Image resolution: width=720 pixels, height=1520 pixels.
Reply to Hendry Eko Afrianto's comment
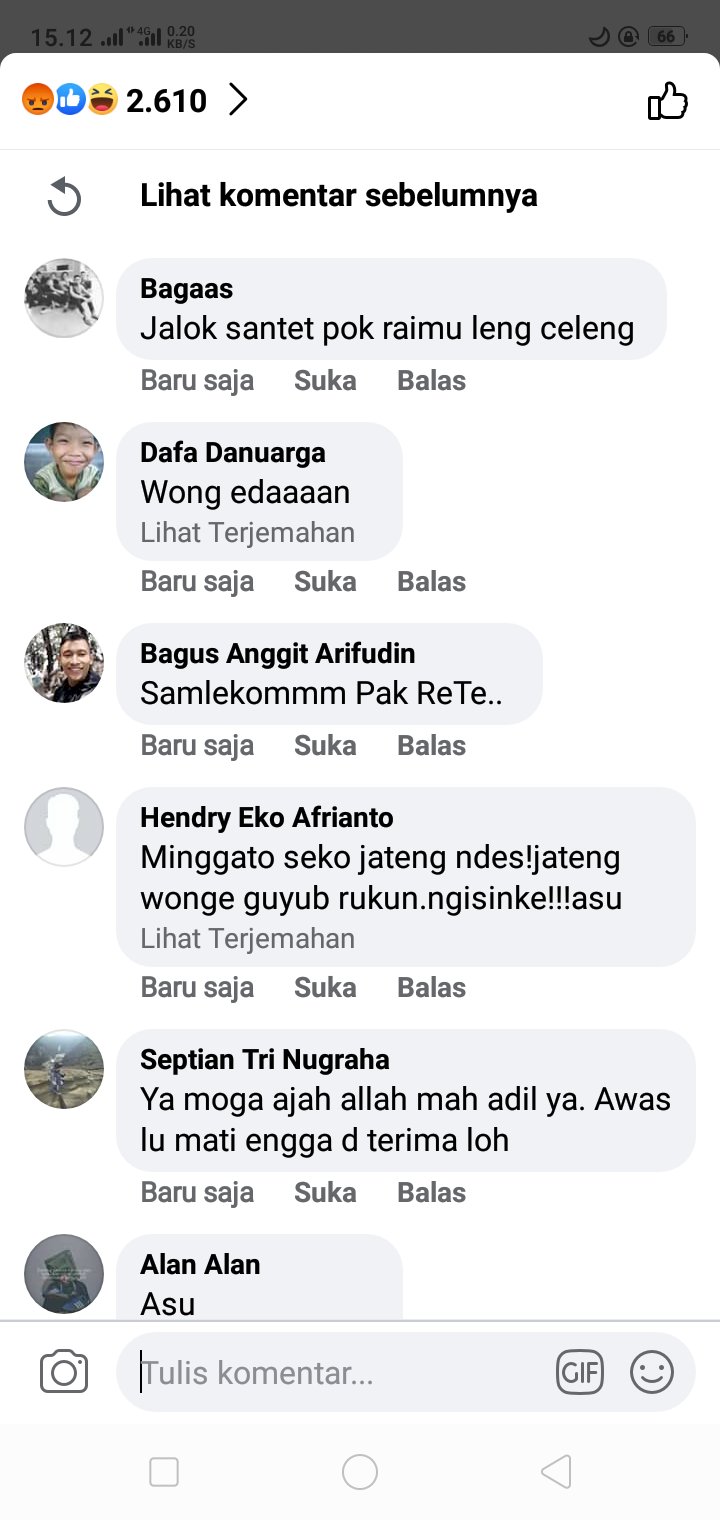point(431,988)
